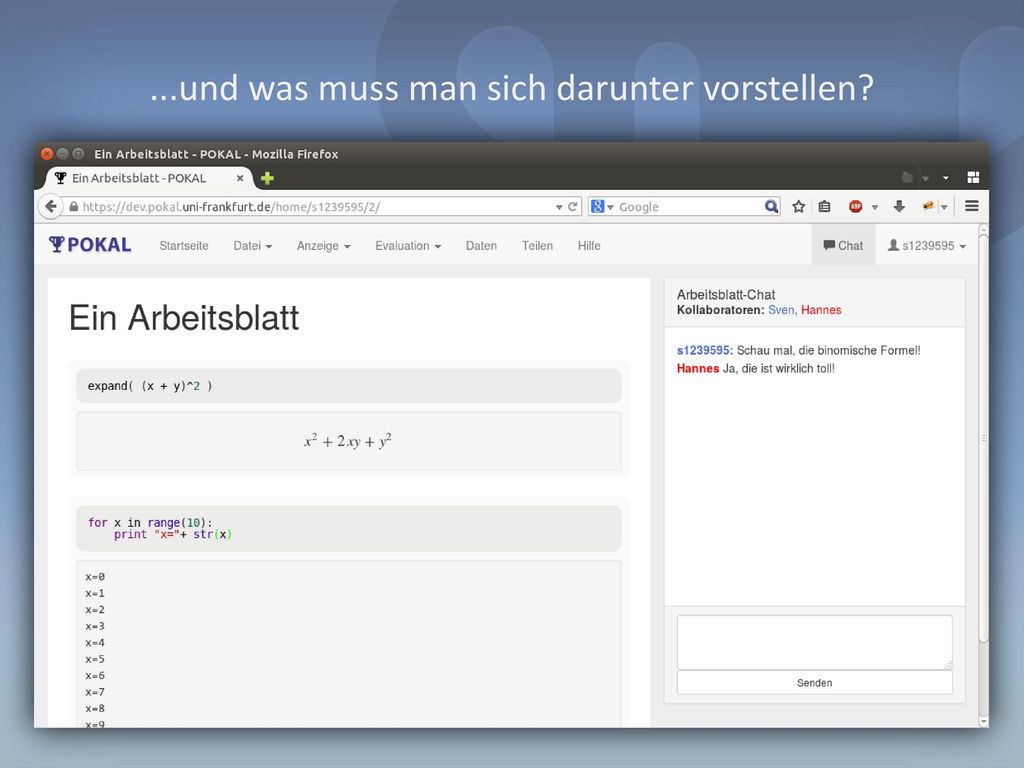Click the for-loop code cell
Image resolution: width=1024 pixels, height=768 pixels.
pyautogui.click(x=349, y=528)
